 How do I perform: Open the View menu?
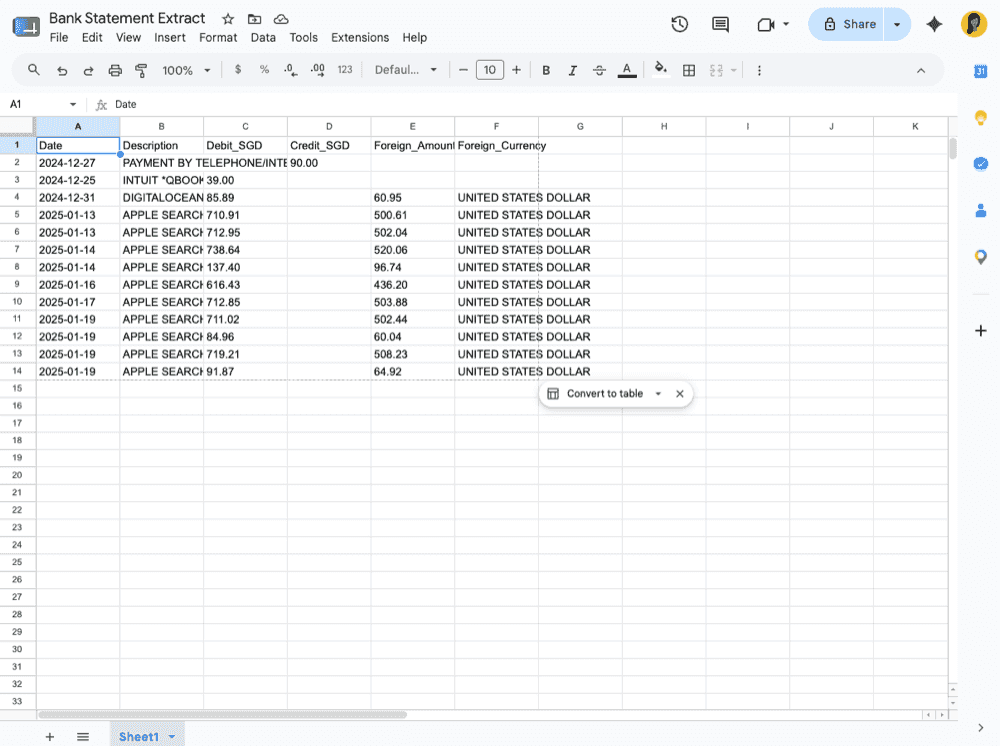128,38
